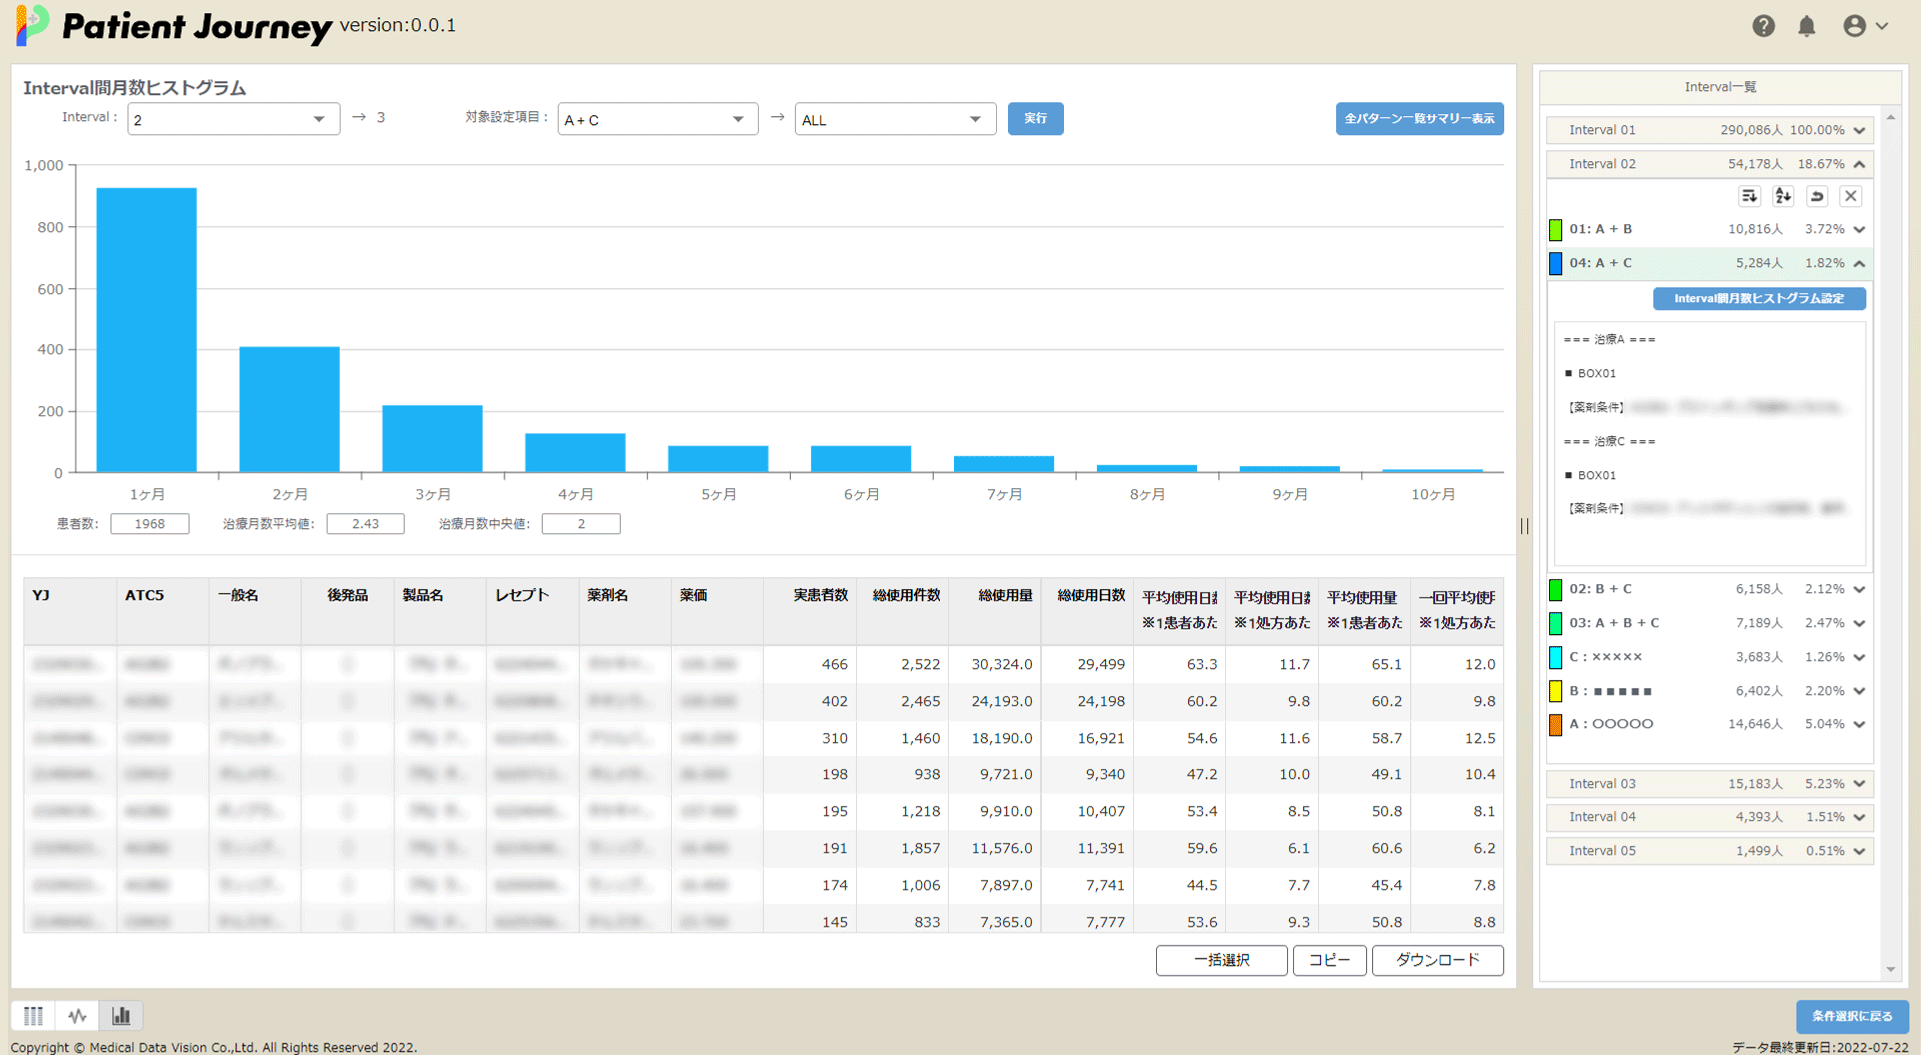Click the 30,324.0 total usage cell

coord(994,664)
